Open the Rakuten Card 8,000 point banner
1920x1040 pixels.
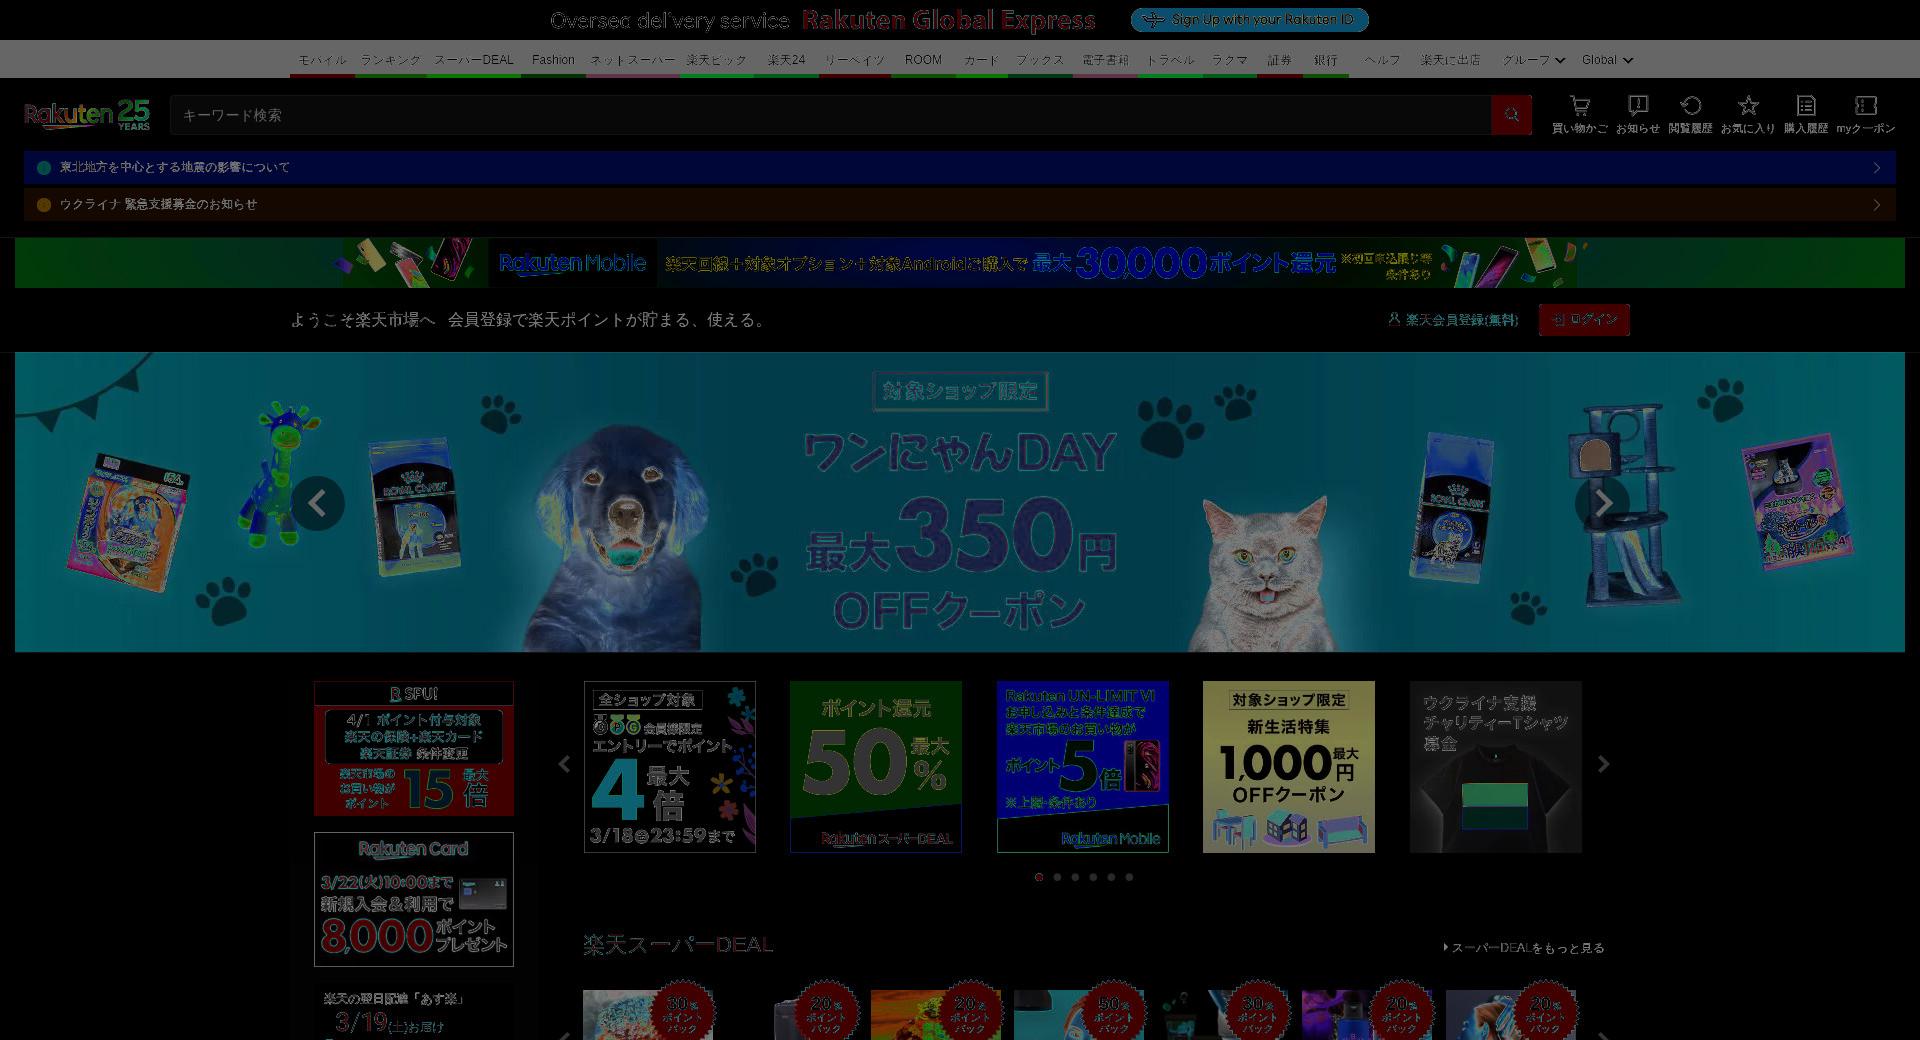(x=414, y=900)
